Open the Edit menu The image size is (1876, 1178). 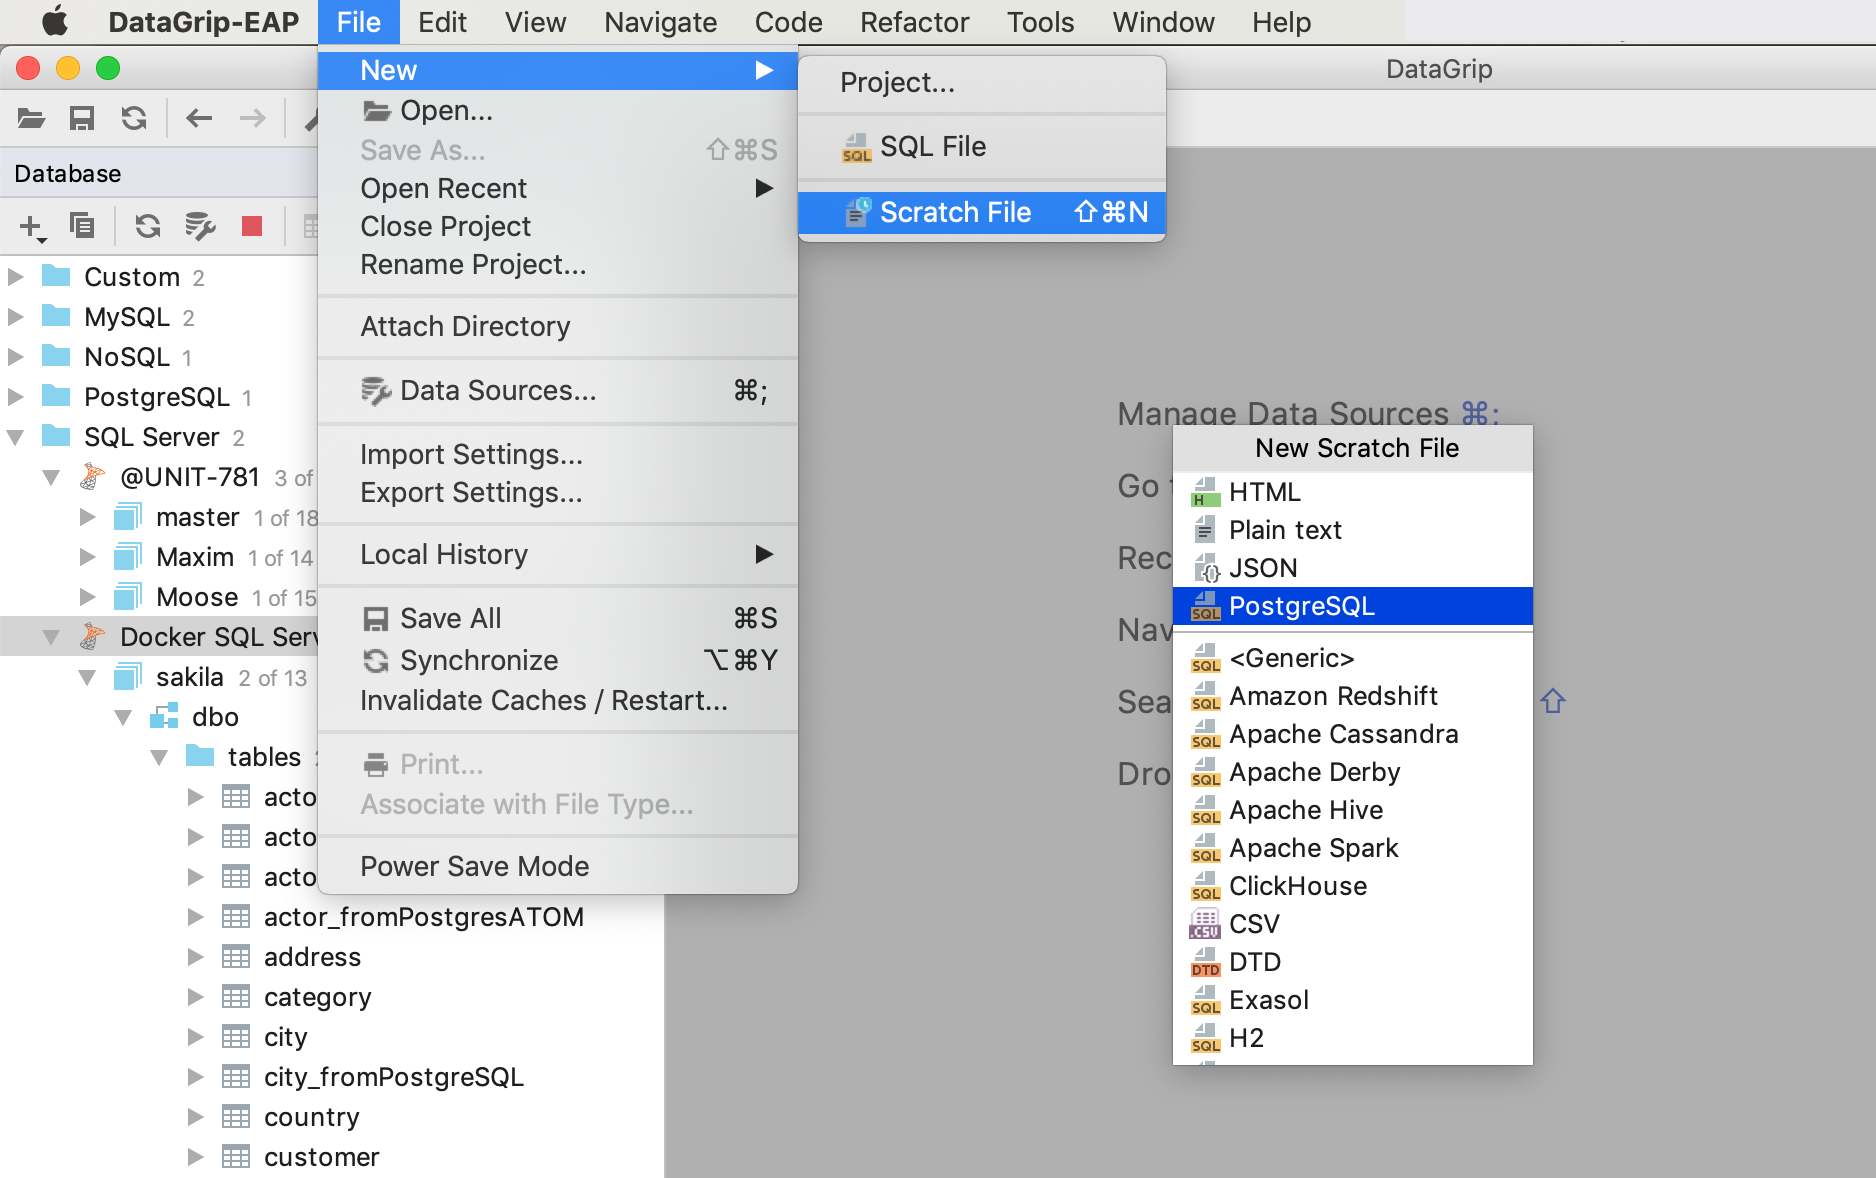(x=442, y=22)
